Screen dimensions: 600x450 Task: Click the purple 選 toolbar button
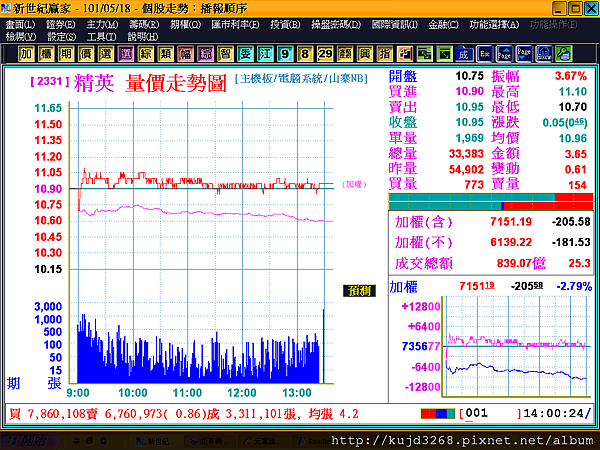(126, 54)
